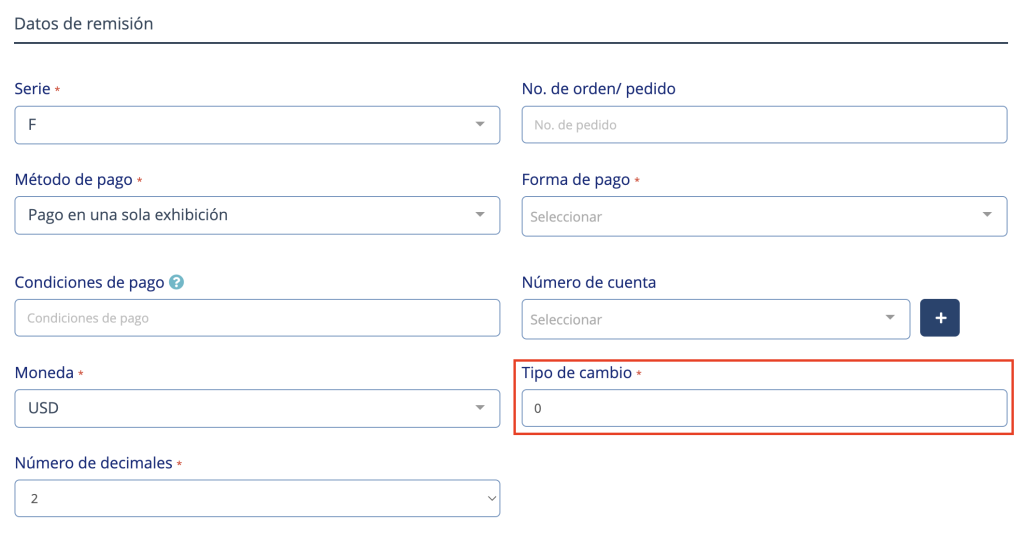Click the chevron on the Número de decimales select
This screenshot has width=1024, height=536.
490,498
